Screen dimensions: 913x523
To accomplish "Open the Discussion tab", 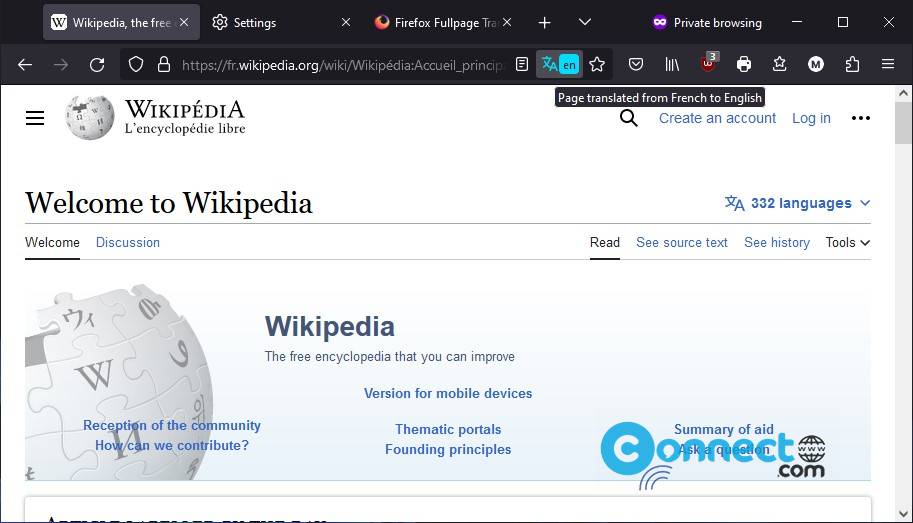I will pos(128,243).
